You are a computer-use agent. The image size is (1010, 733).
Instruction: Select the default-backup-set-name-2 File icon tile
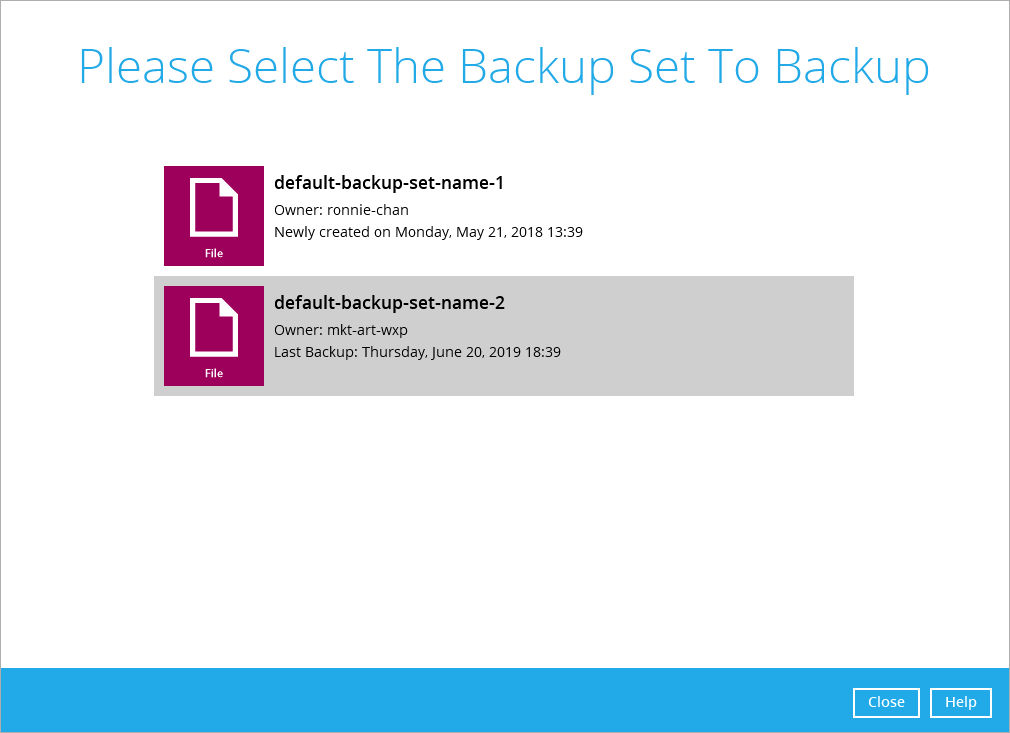click(x=214, y=336)
